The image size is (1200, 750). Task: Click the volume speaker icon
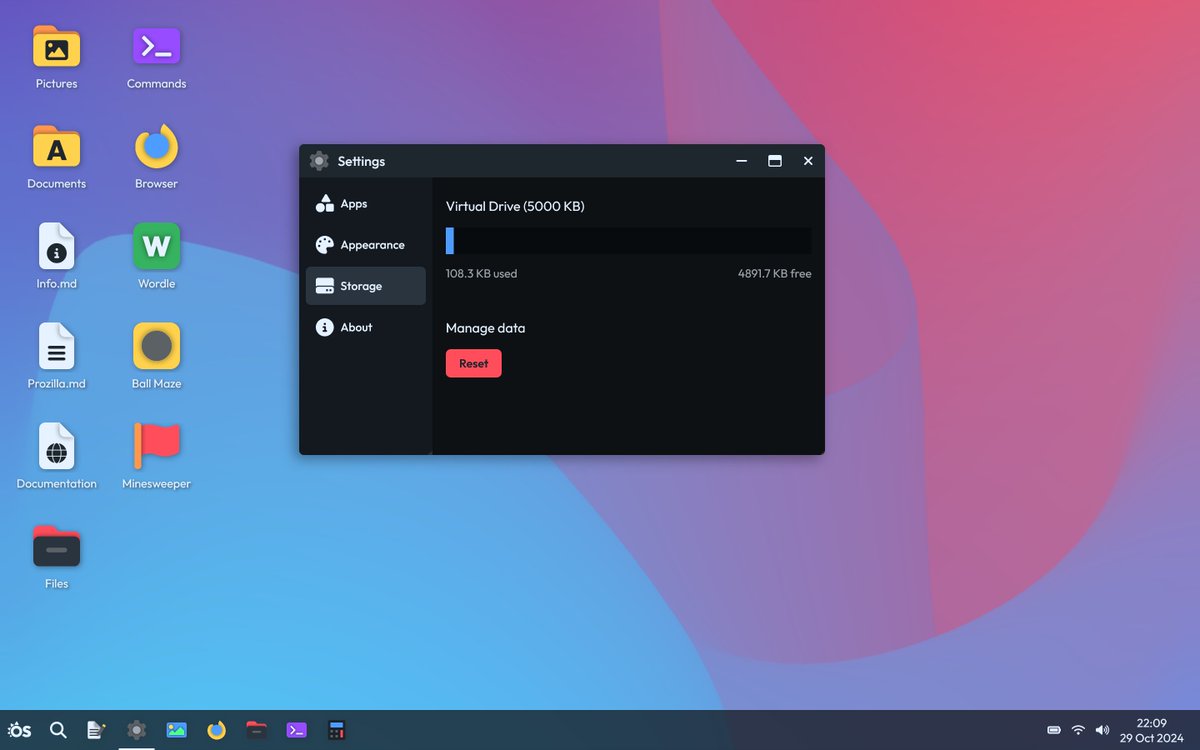click(1102, 730)
